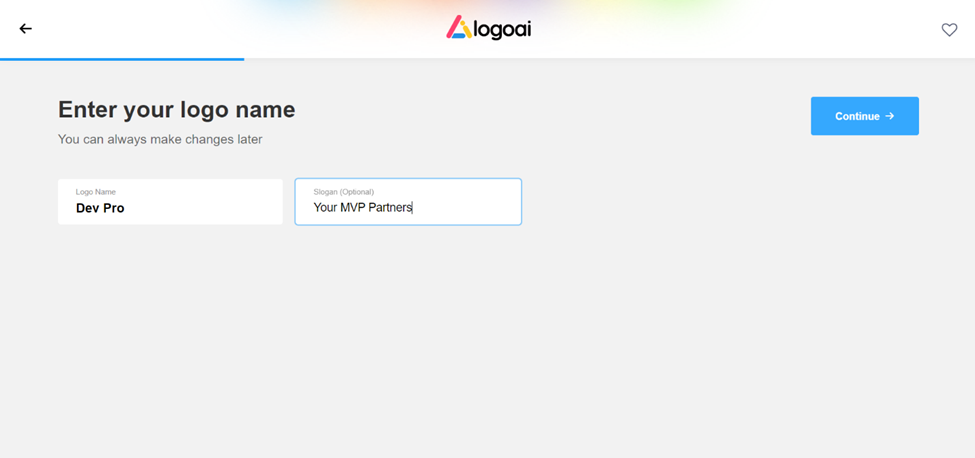
Task: Click the empty gray page area below the fields
Action: 488,342
